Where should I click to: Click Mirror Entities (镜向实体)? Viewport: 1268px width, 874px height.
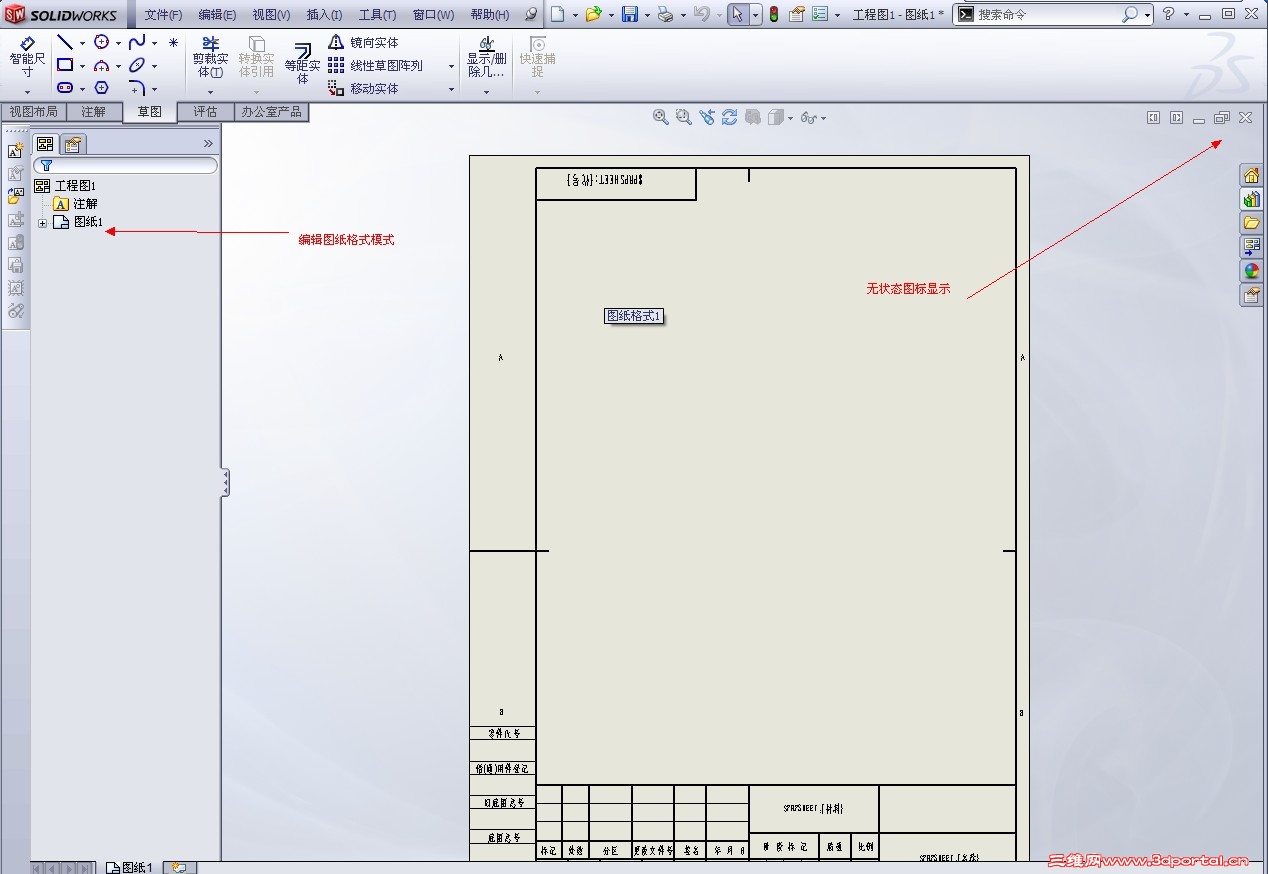tap(363, 42)
